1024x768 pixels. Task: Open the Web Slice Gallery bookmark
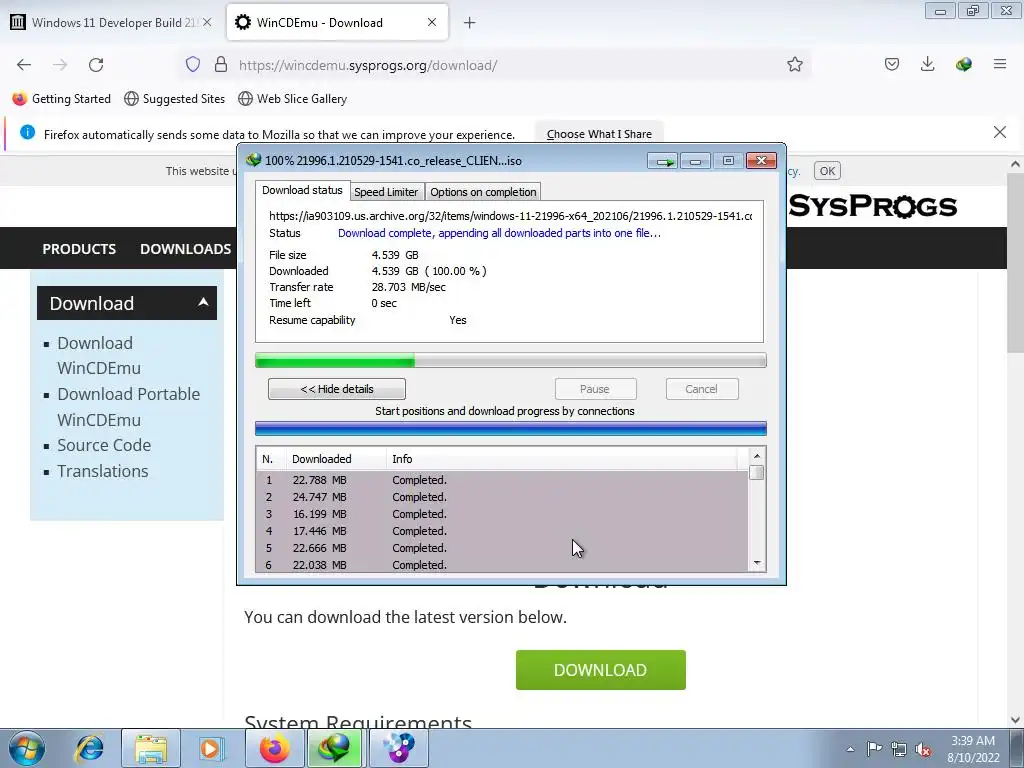(x=293, y=99)
